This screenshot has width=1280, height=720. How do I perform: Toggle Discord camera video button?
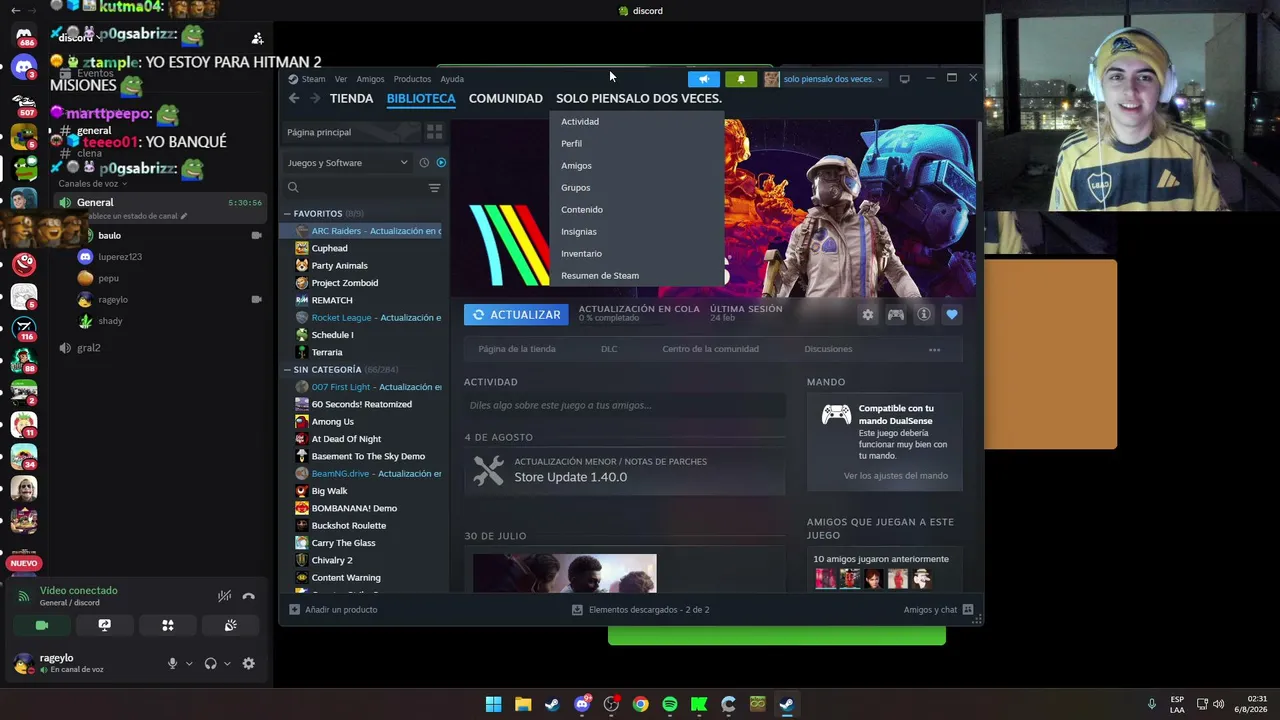tap(42, 625)
